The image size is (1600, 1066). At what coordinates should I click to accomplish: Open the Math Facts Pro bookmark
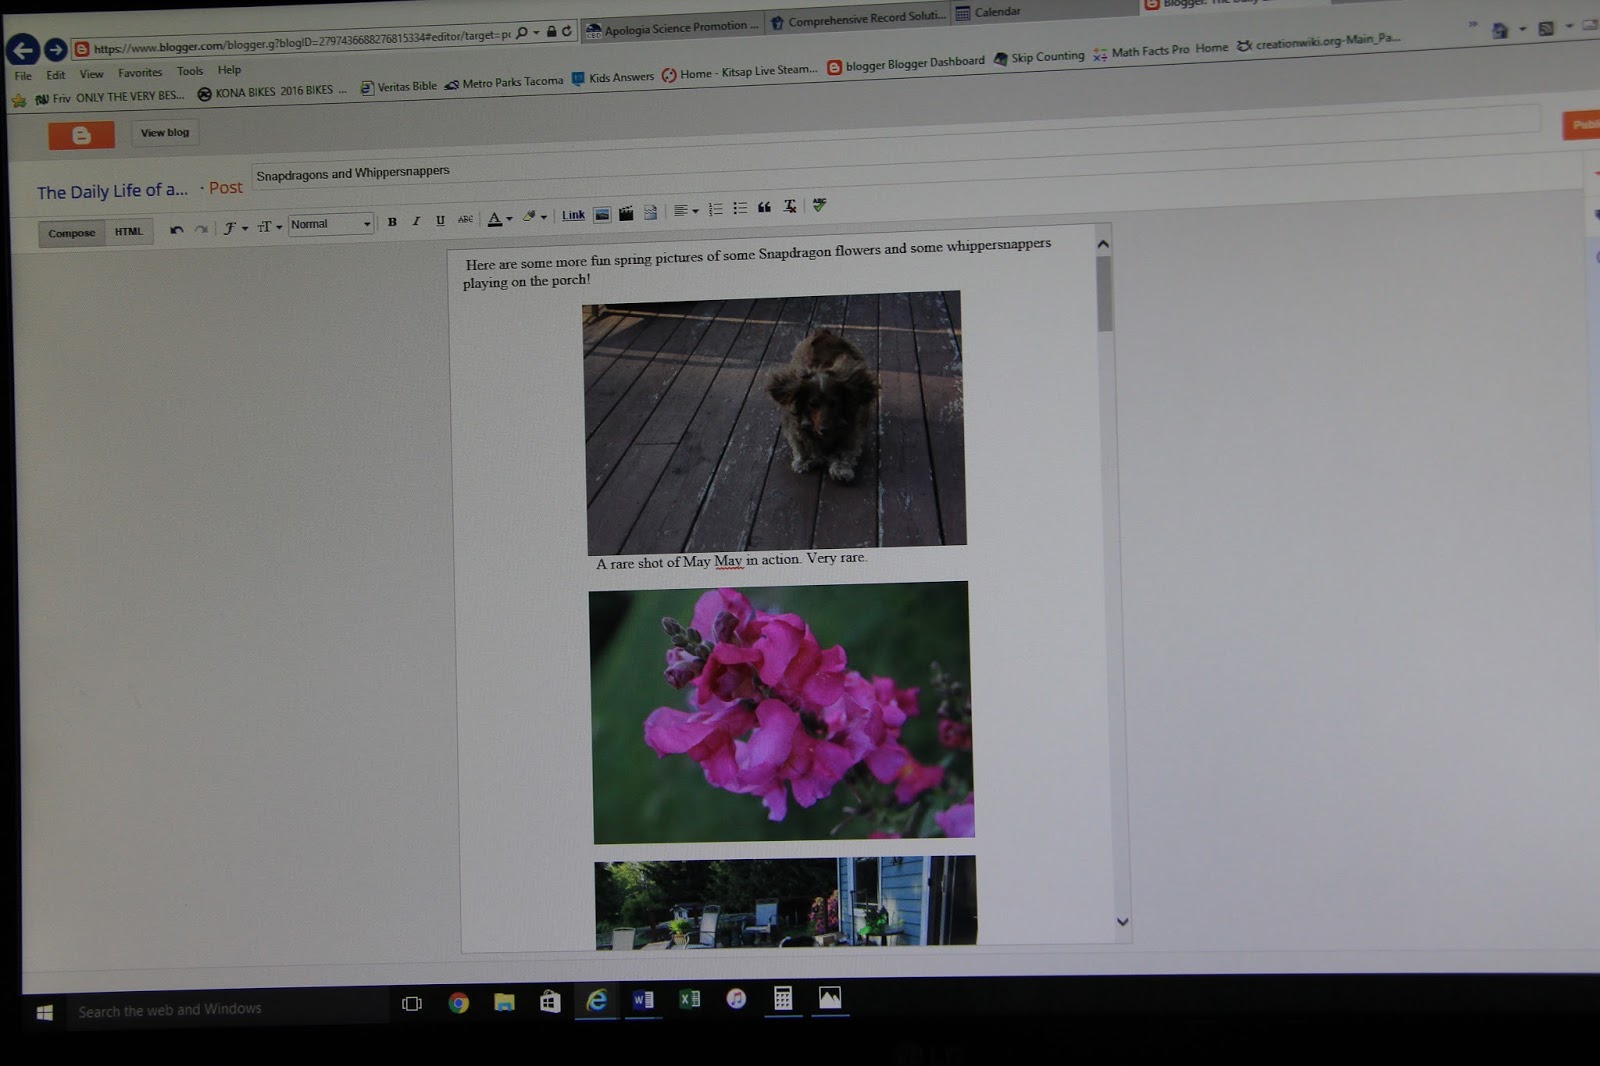click(1141, 52)
